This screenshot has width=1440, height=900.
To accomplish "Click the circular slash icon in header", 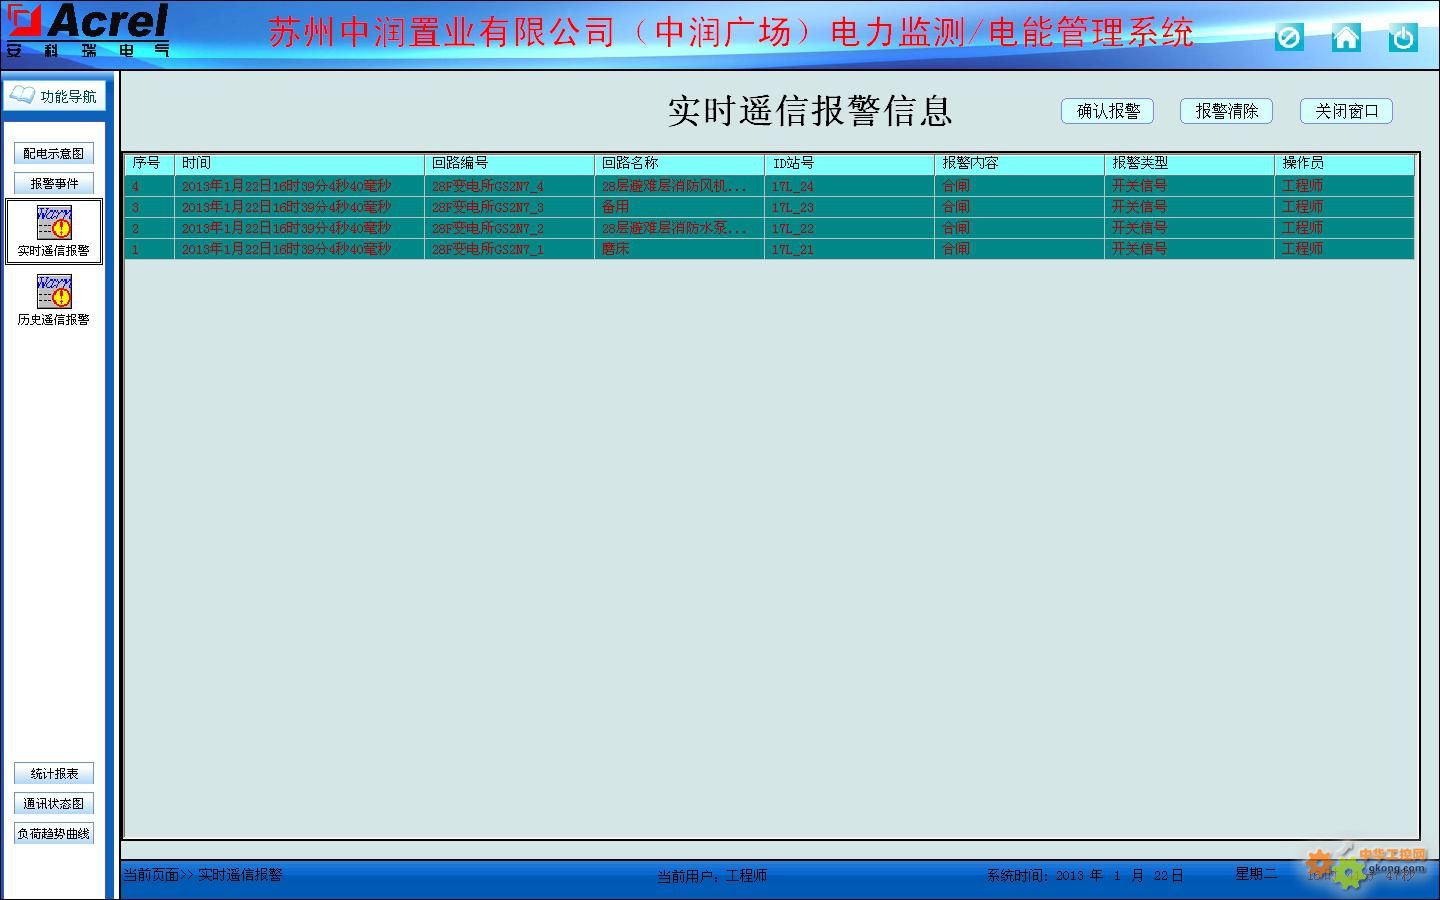I will [1289, 38].
